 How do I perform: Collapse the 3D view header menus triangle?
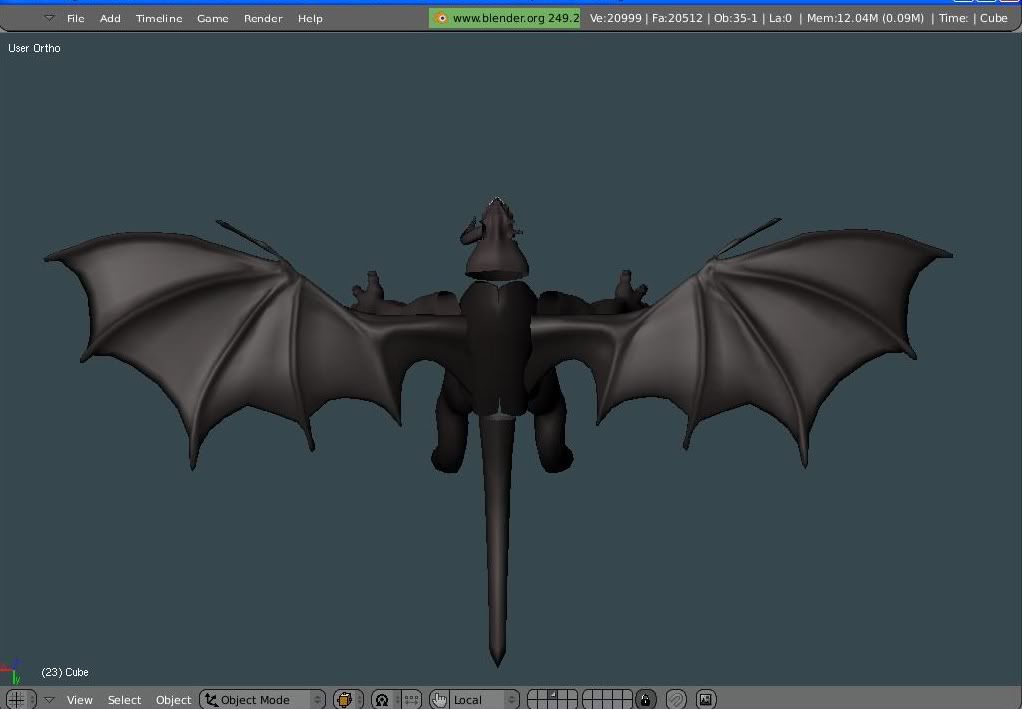point(49,699)
